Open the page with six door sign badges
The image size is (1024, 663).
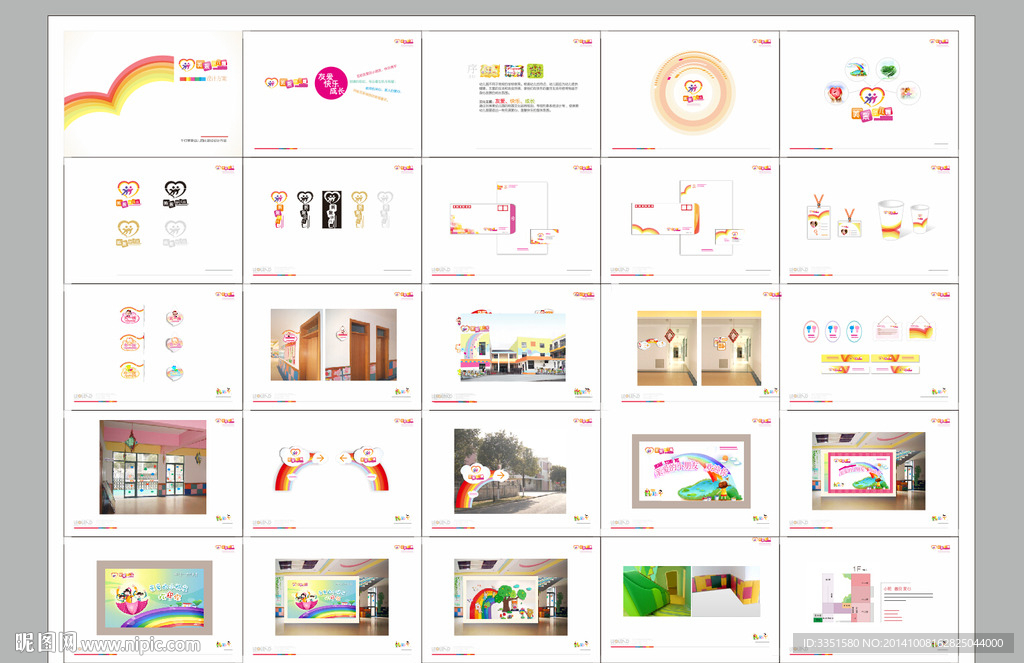[153, 347]
